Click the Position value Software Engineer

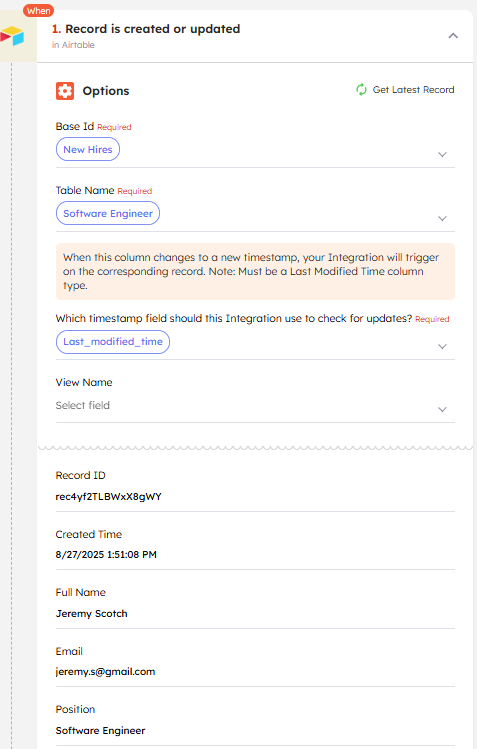point(100,730)
